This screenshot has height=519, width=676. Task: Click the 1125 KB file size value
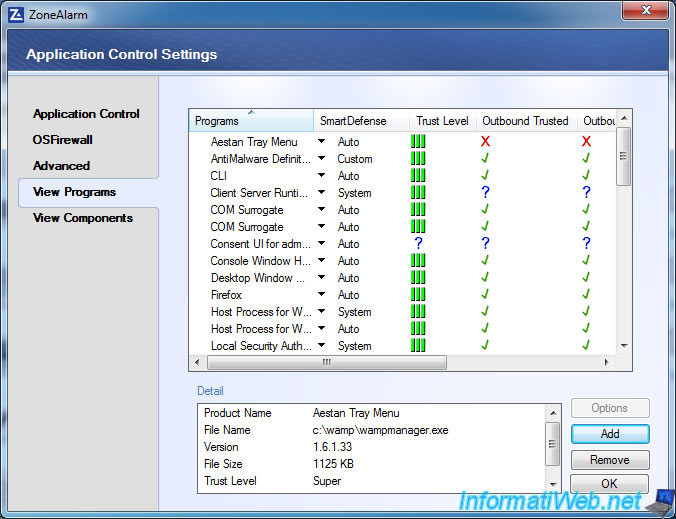coord(333,464)
